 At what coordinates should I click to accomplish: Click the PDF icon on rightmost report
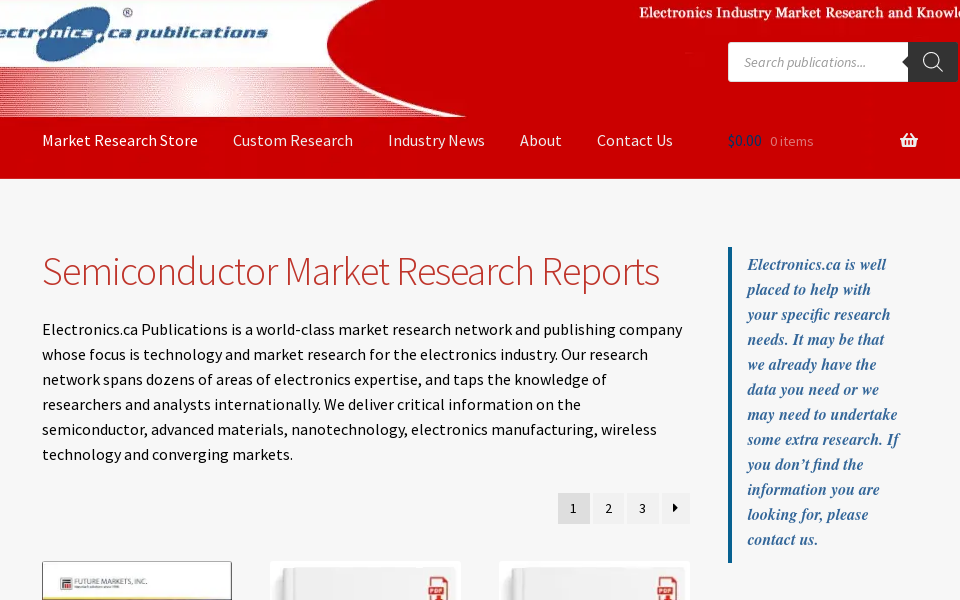(x=665, y=588)
